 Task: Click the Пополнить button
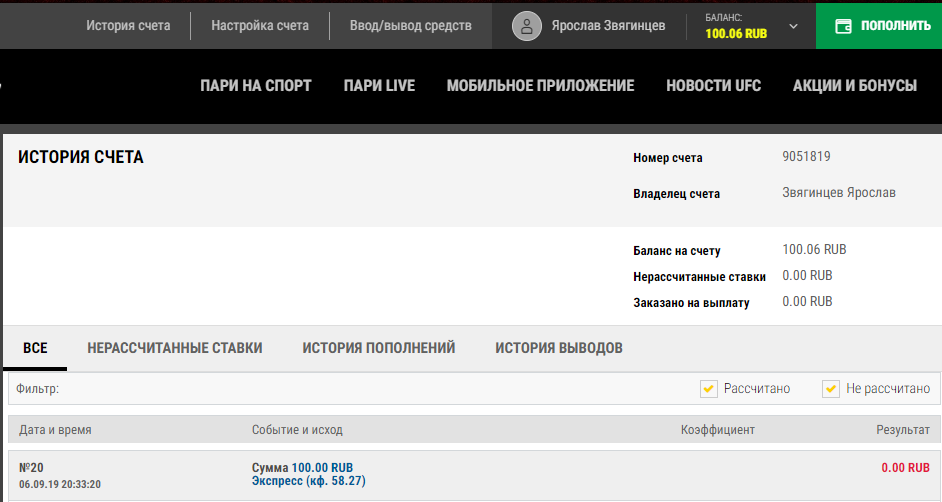pos(879,26)
